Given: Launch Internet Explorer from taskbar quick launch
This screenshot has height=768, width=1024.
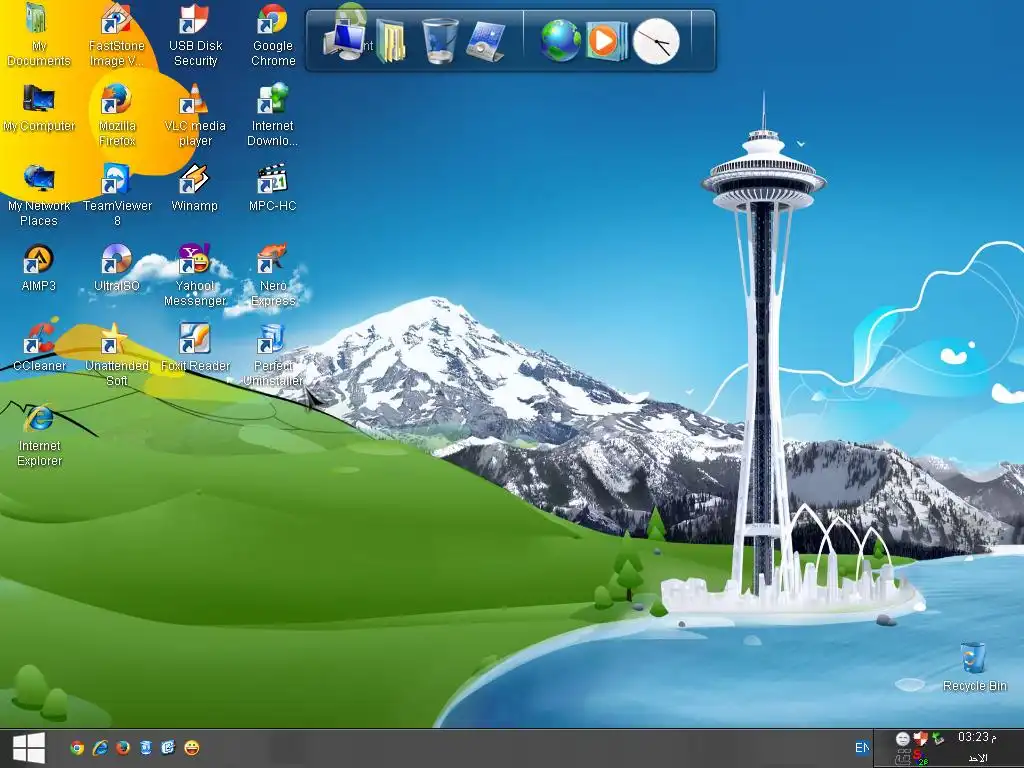Looking at the screenshot, I should (x=100, y=748).
